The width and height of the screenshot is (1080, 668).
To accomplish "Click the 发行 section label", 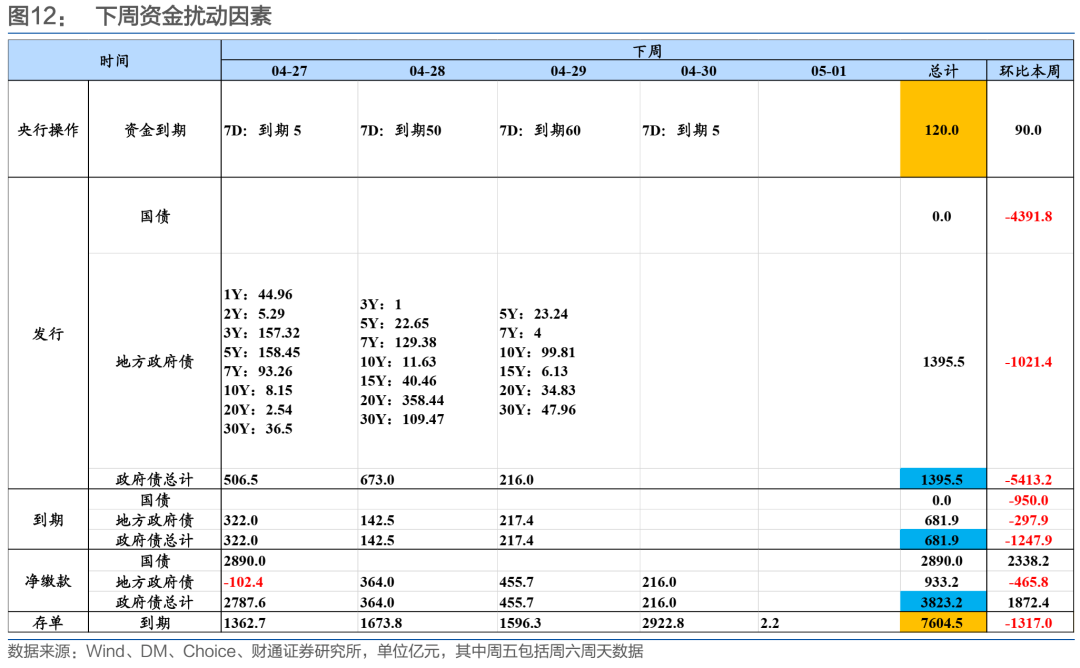I will 48,333.
